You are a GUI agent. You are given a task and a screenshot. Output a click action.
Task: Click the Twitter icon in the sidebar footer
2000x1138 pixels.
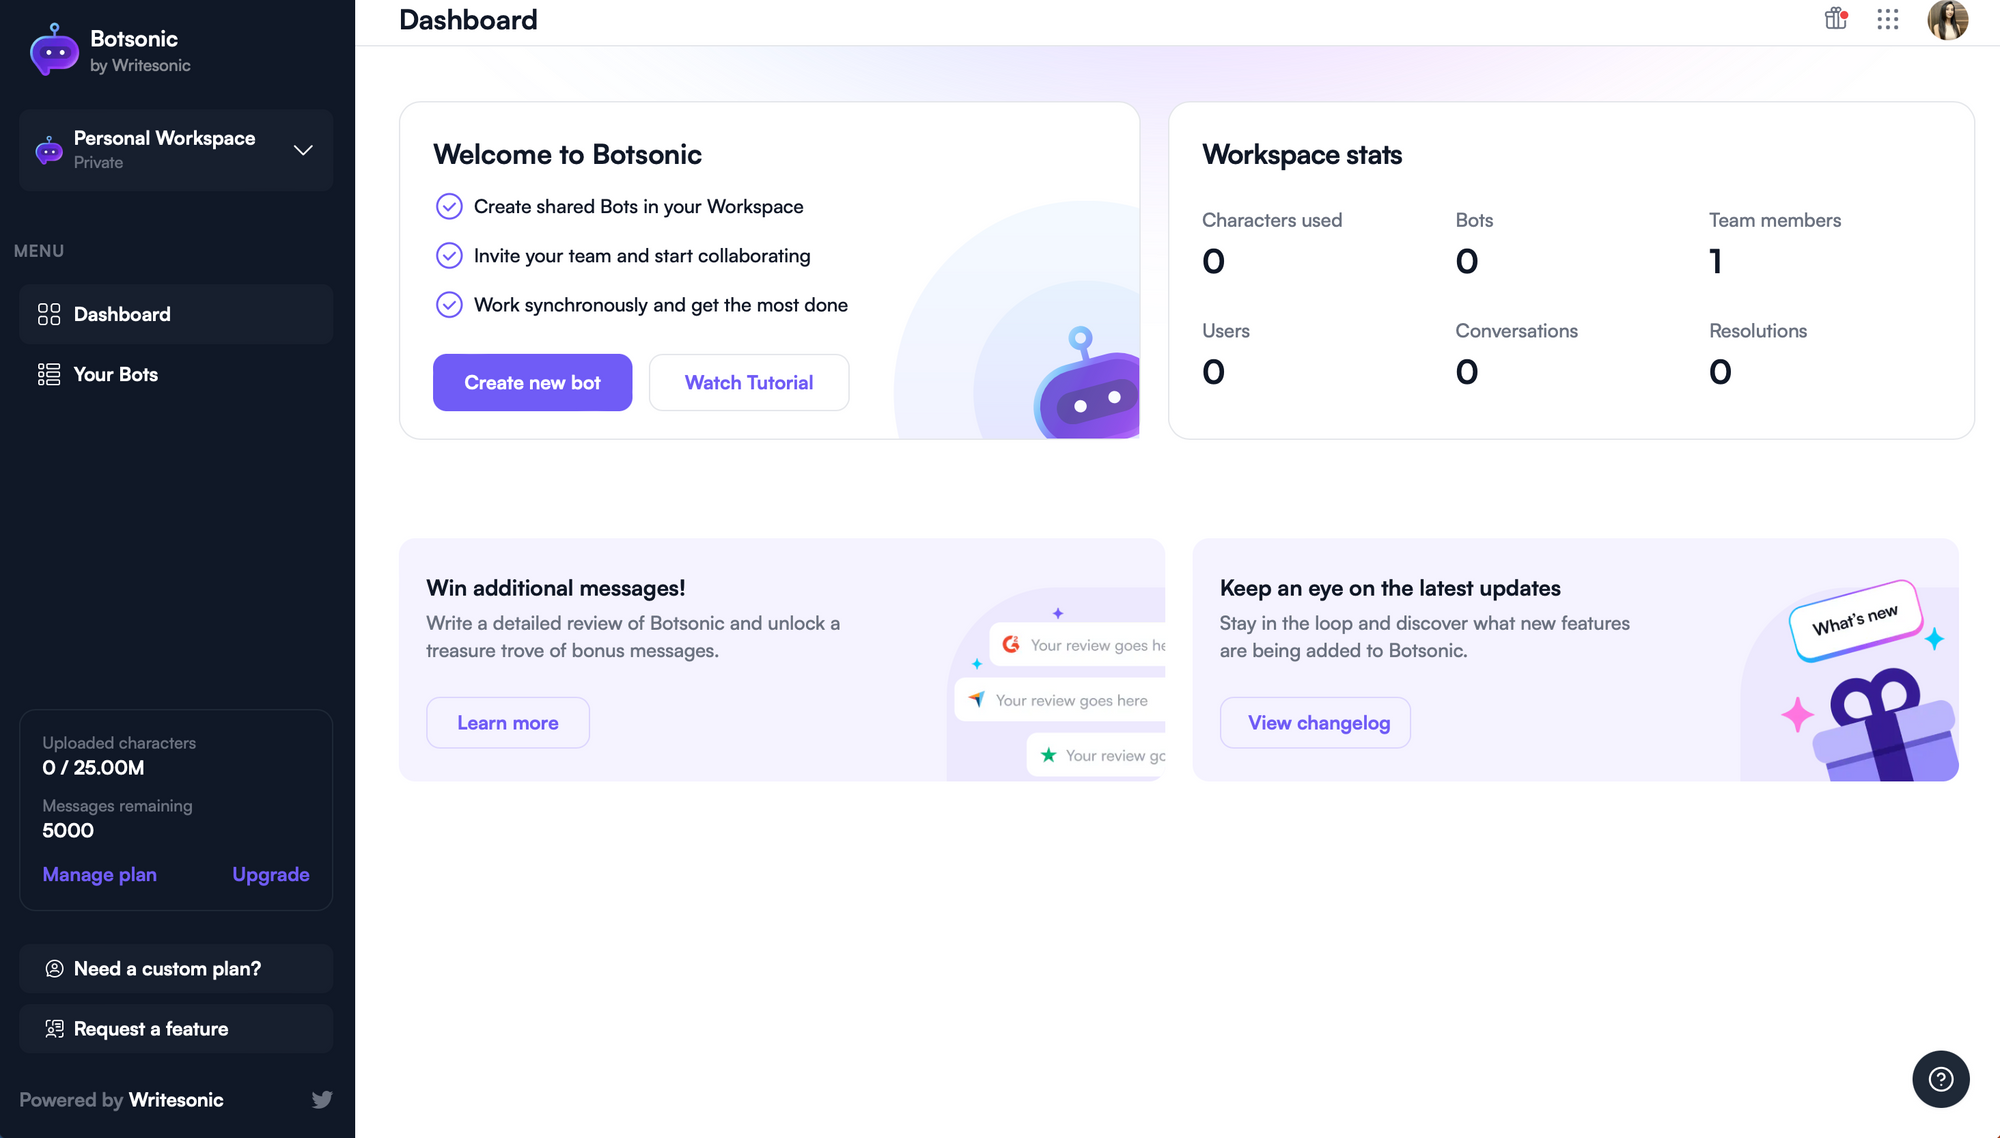point(322,1099)
